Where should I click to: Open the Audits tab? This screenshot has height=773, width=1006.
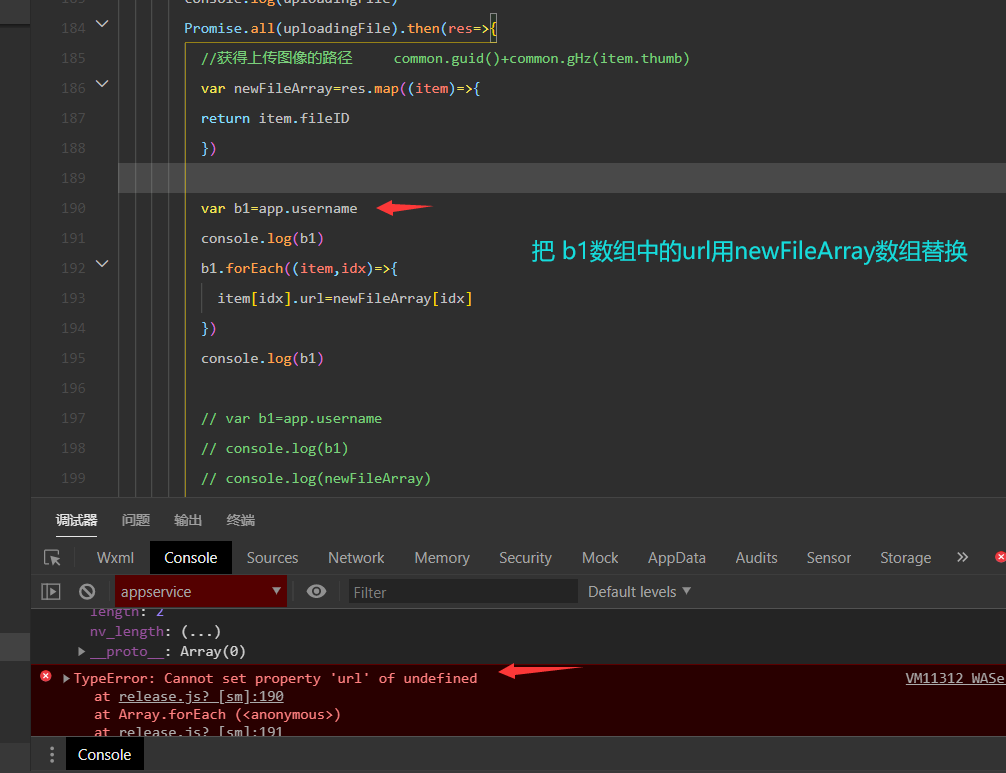756,557
